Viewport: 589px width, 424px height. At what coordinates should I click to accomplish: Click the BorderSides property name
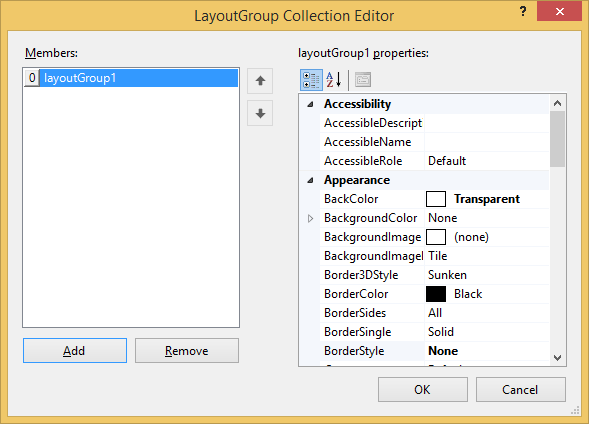[x=355, y=313]
